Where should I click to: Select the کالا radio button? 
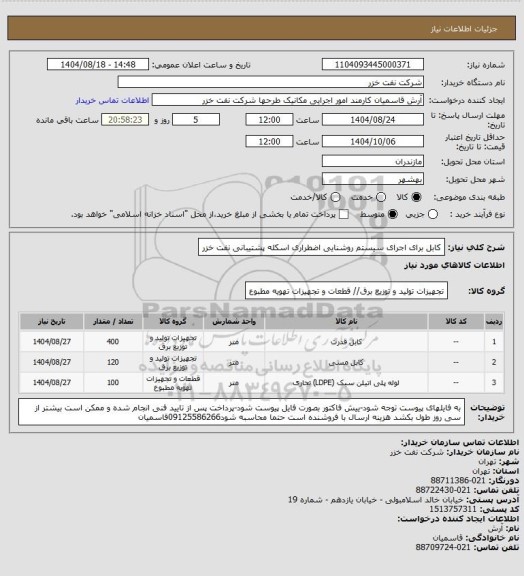(416, 197)
